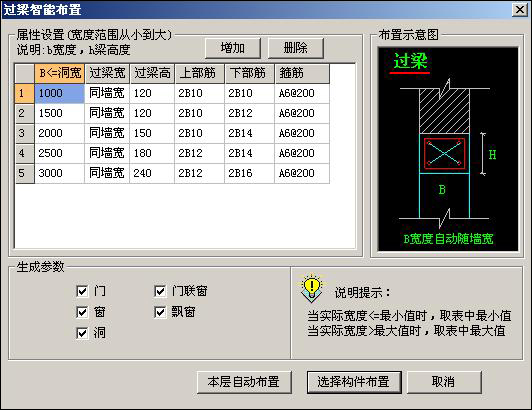532x410 pixels.
Task: Edit the 1000 opening width cell
Action: tap(59, 93)
